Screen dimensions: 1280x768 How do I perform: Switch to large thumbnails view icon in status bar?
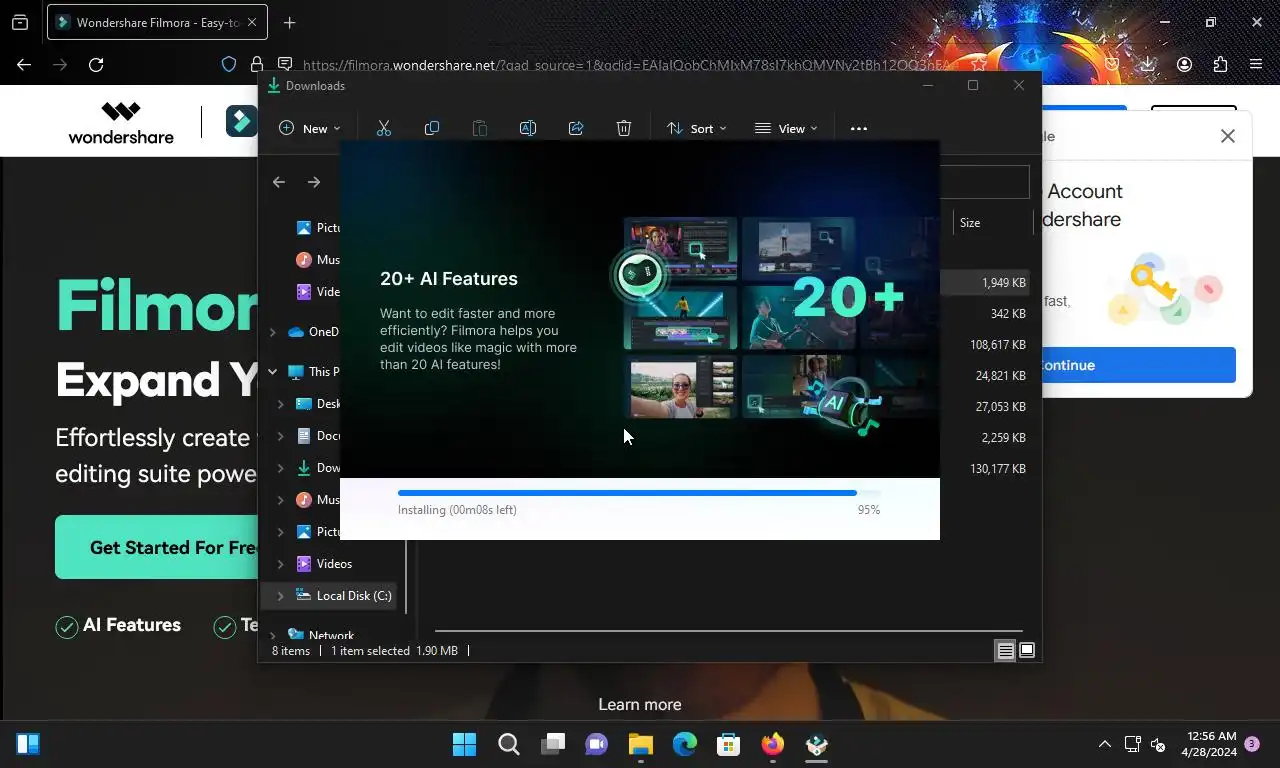click(x=1027, y=651)
